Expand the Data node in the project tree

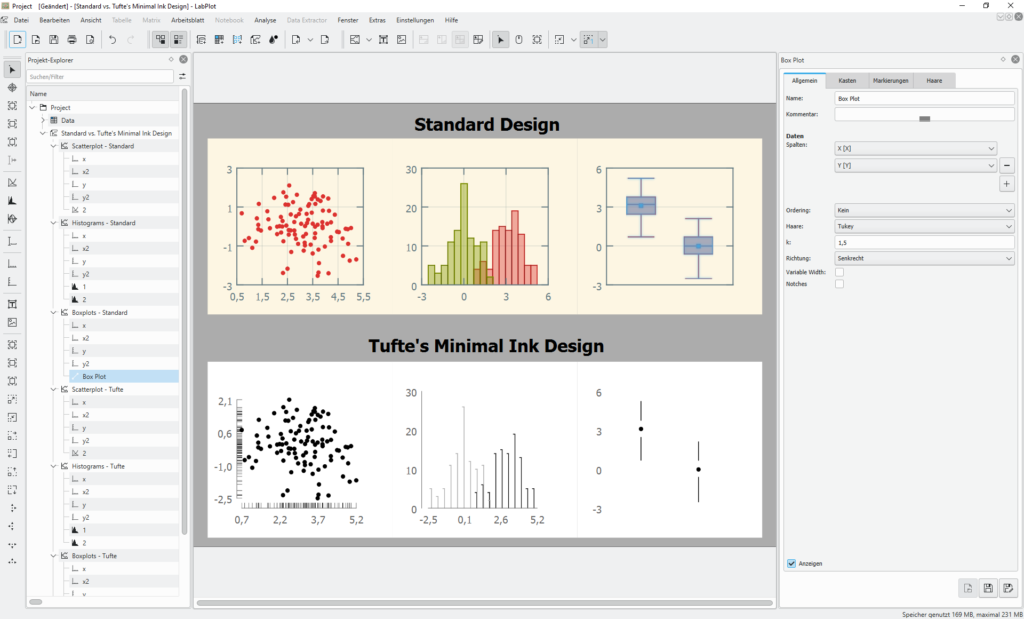[x=43, y=120]
